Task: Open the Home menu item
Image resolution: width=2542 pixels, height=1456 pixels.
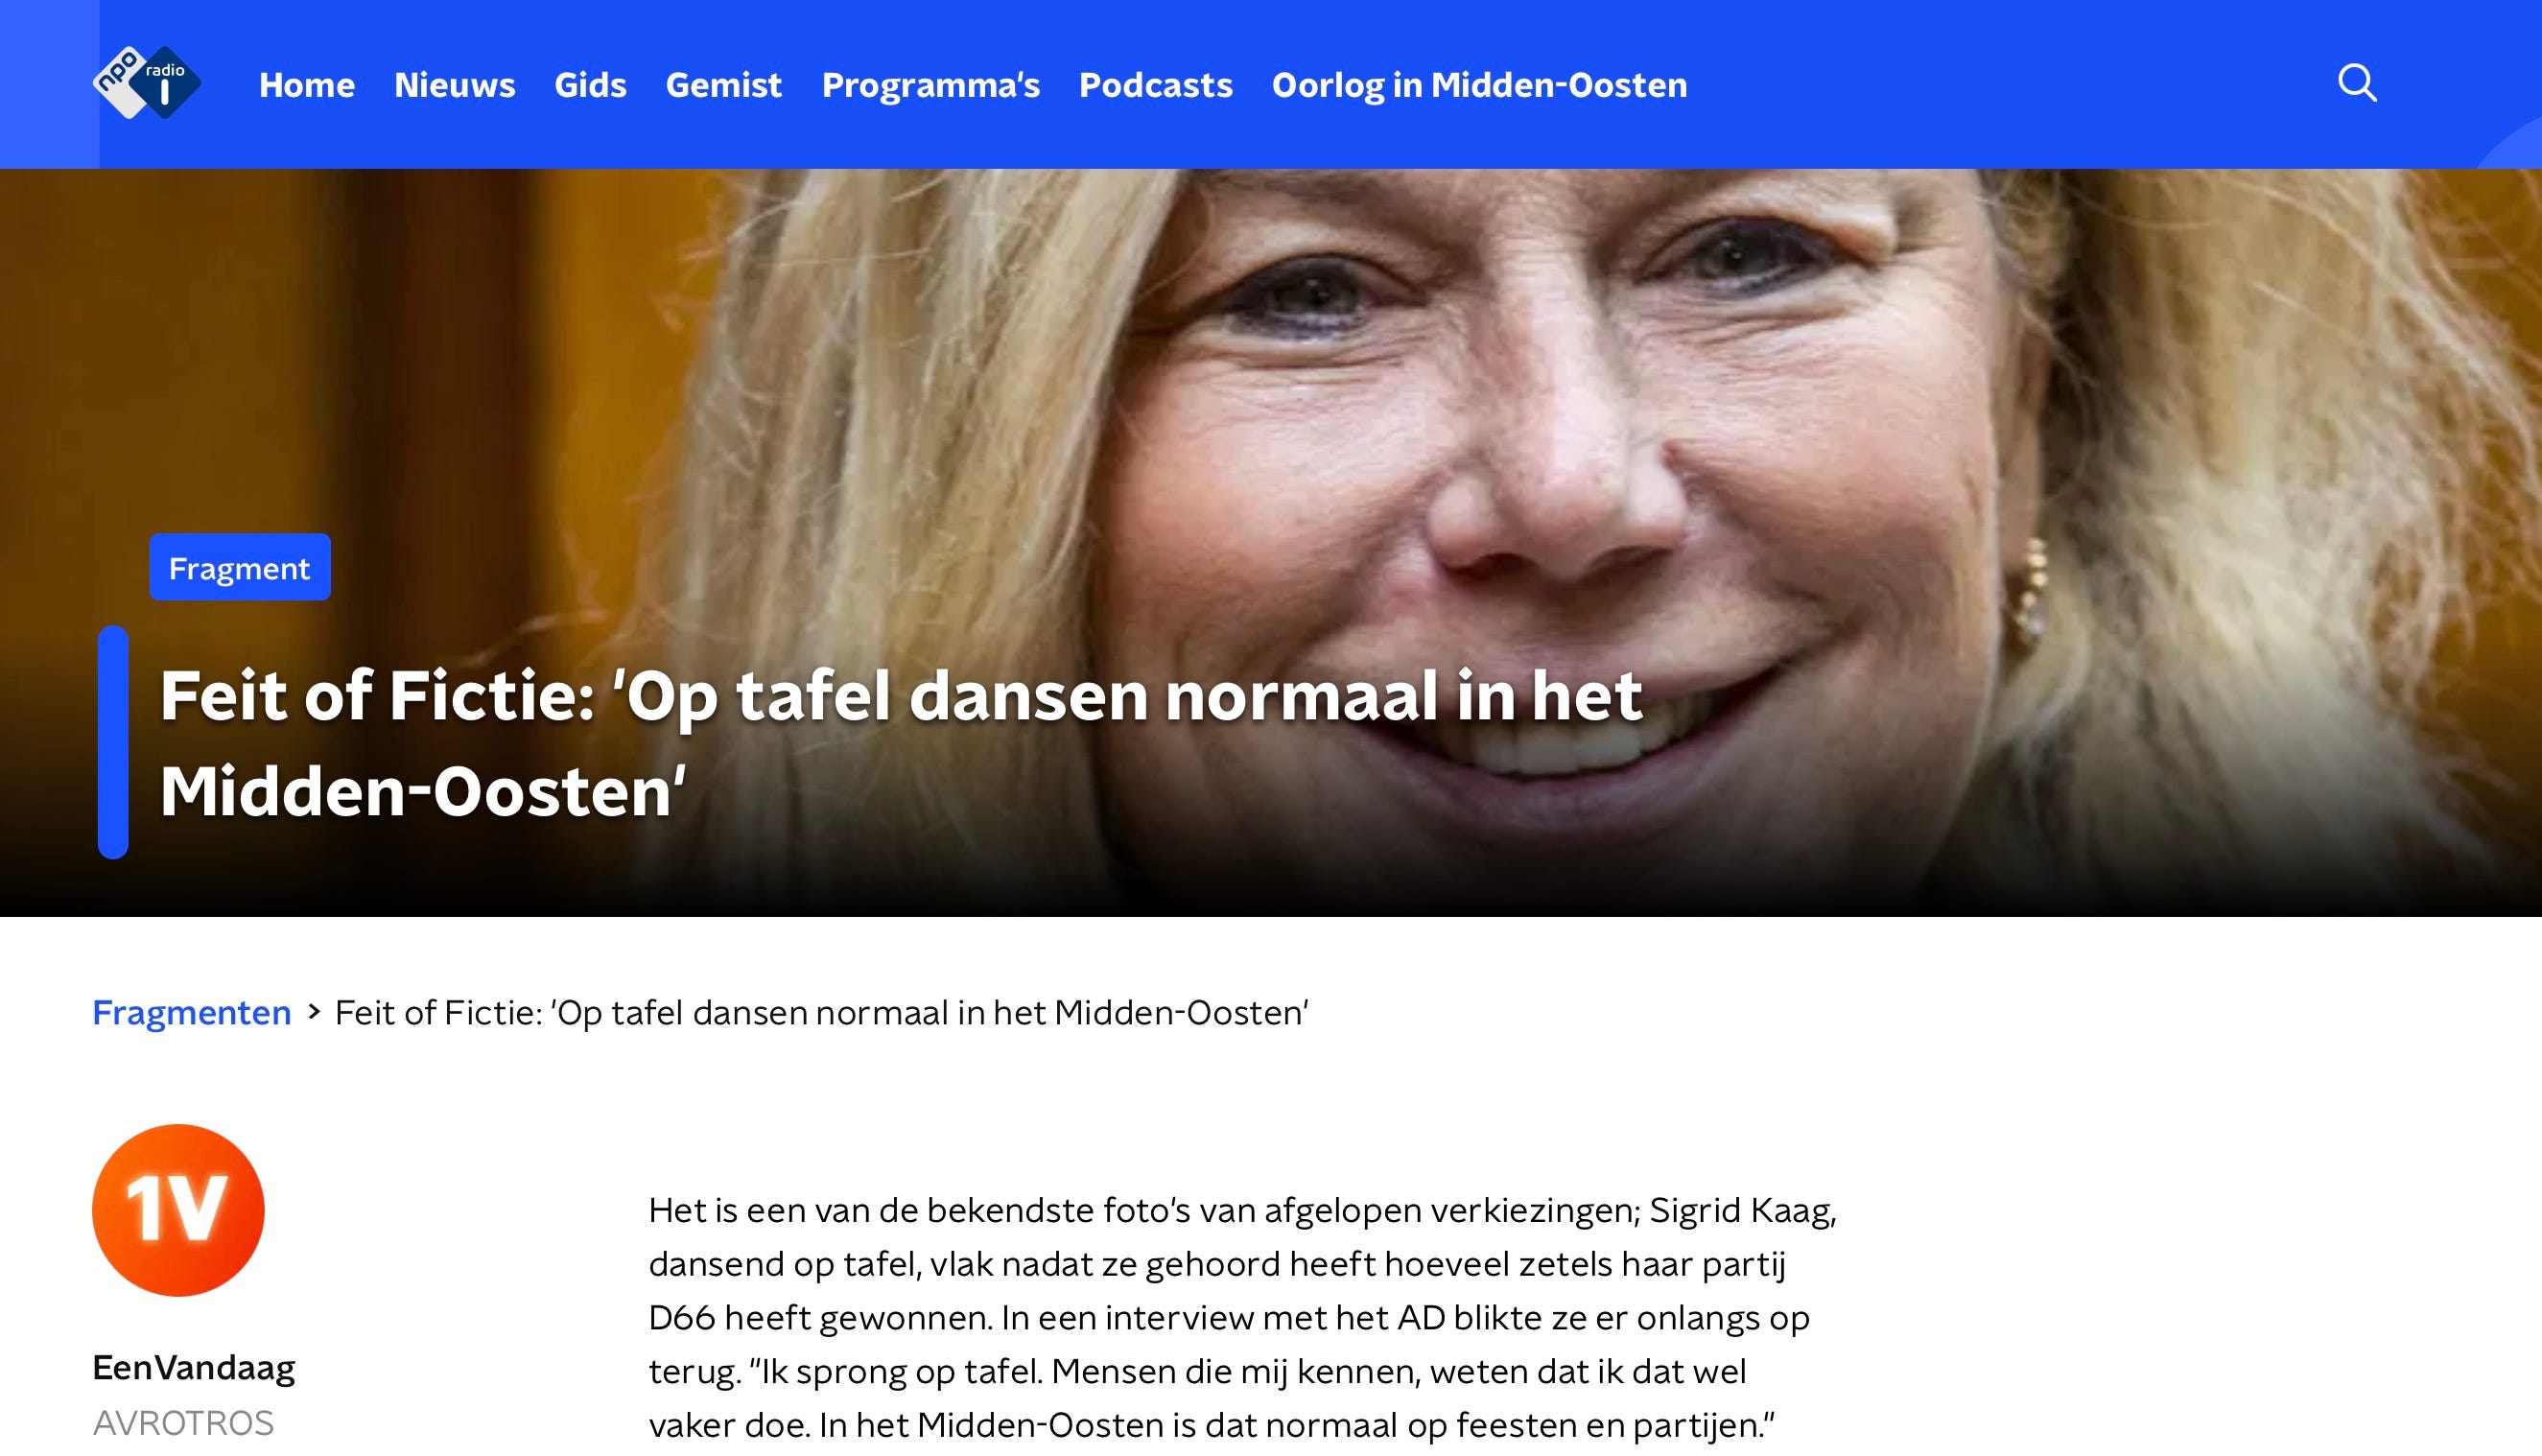Action: 307,85
